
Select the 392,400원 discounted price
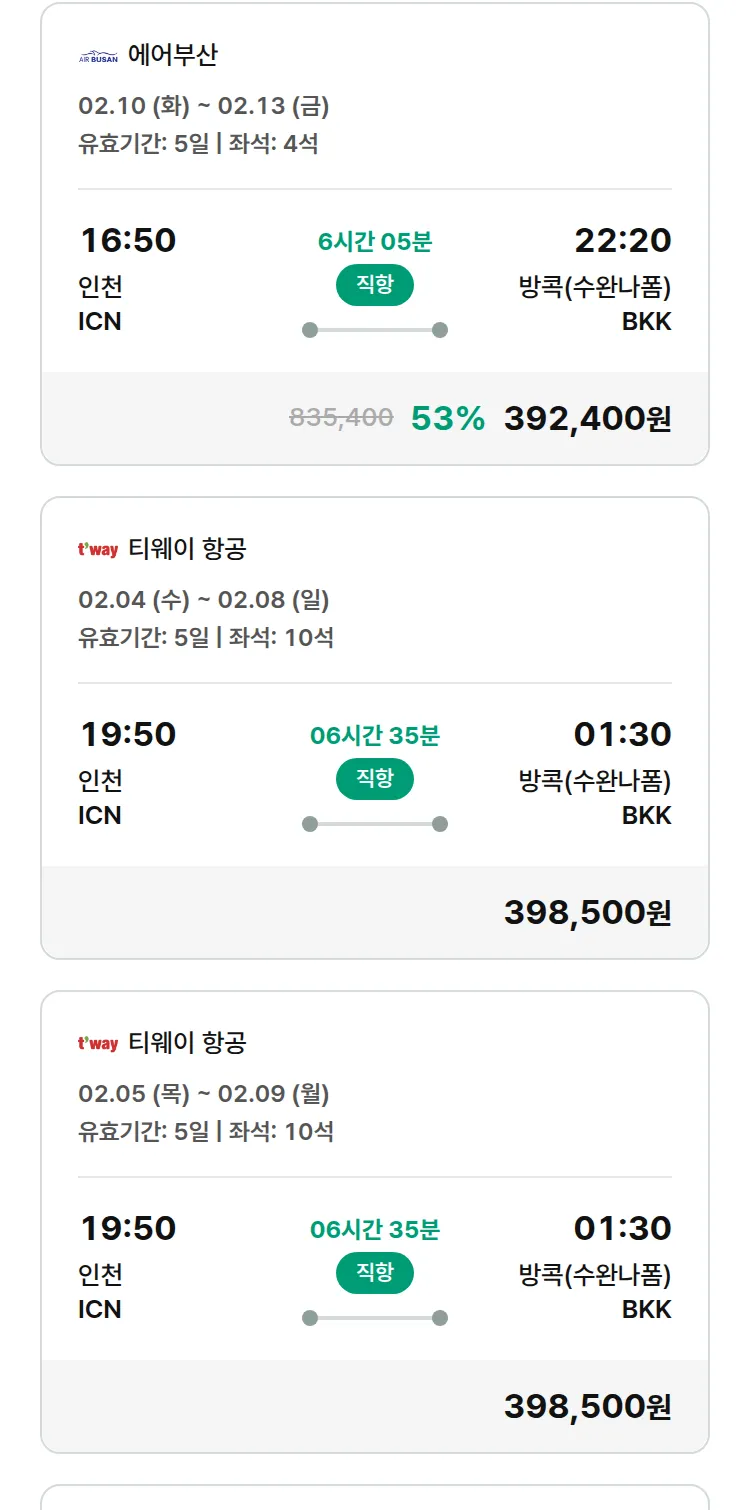(587, 418)
